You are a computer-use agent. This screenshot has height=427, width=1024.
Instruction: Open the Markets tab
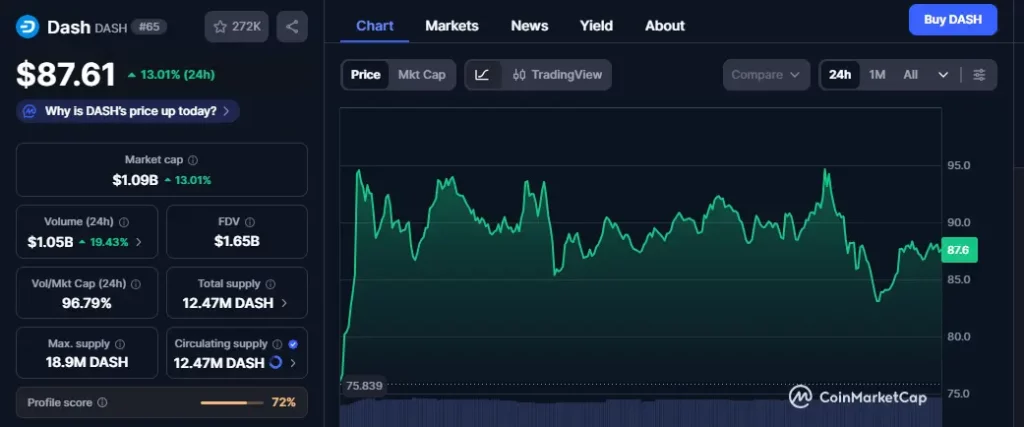451,26
